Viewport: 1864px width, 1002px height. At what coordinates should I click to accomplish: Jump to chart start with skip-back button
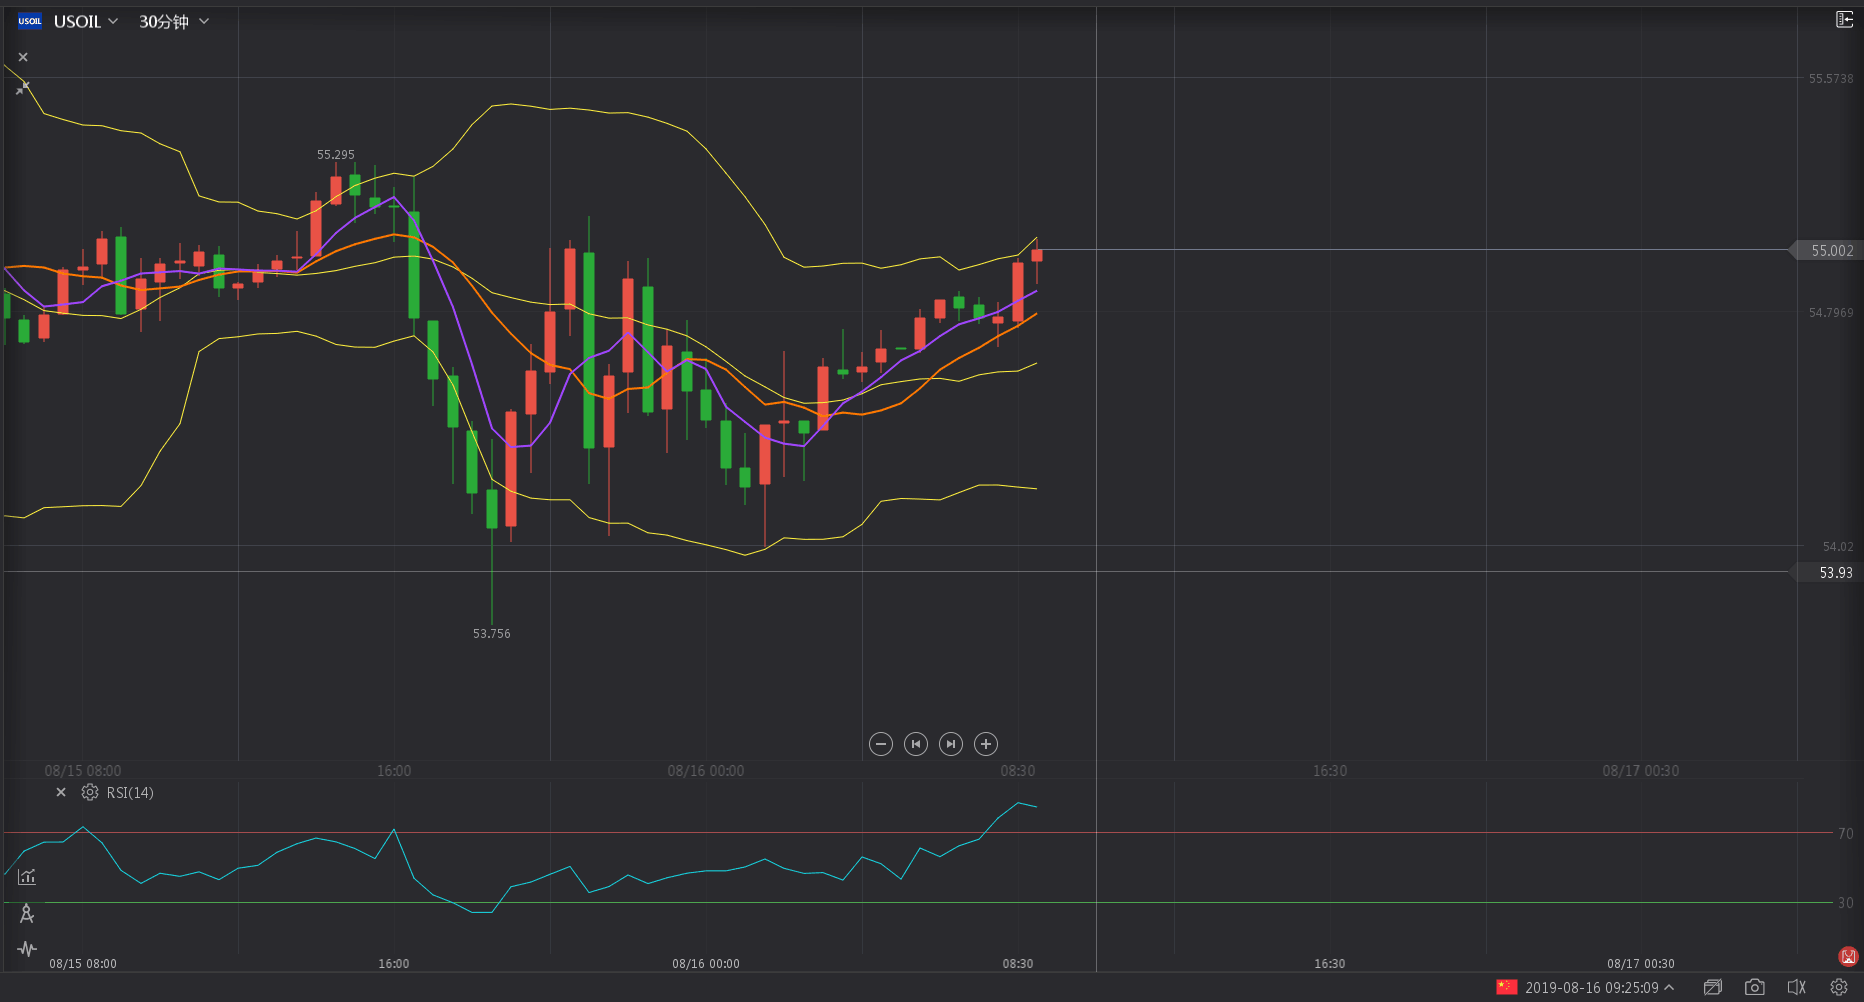[916, 744]
